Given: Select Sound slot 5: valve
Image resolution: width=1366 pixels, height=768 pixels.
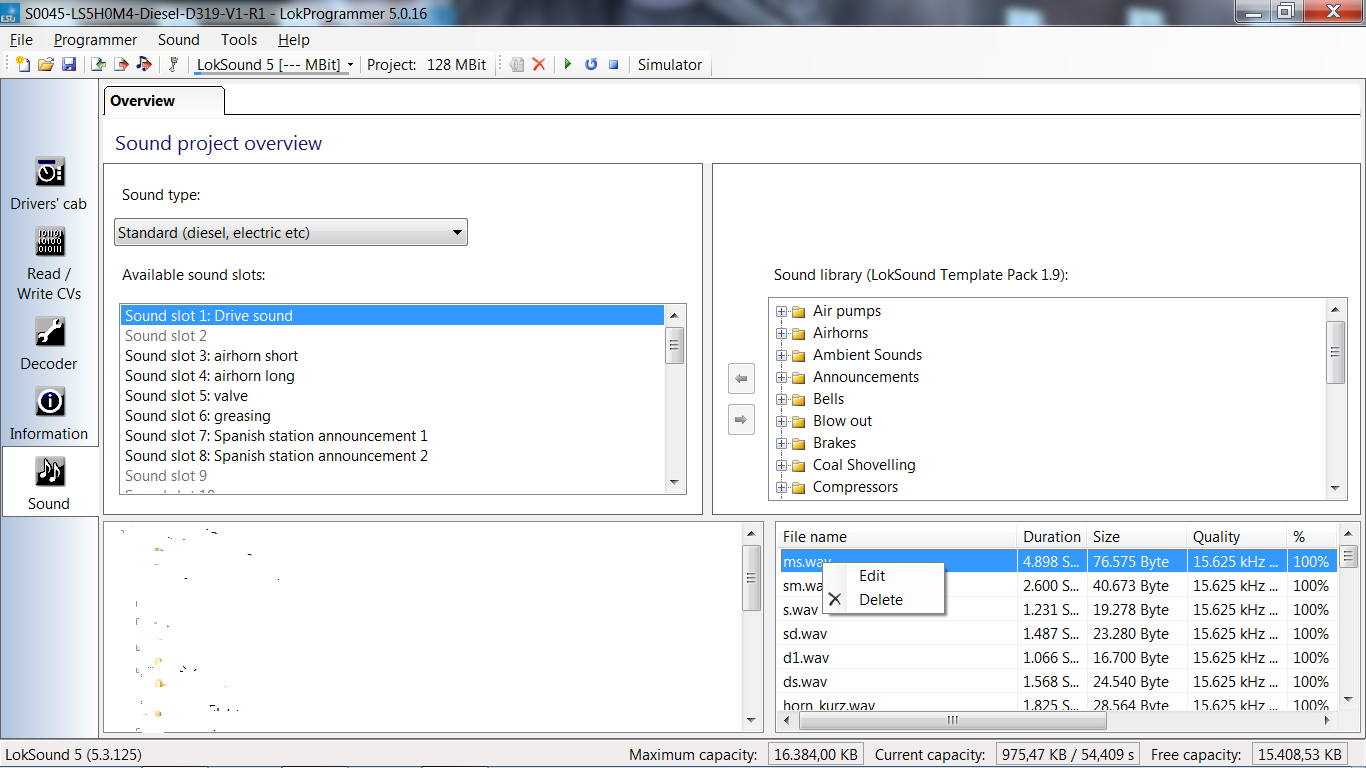Looking at the screenshot, I should point(392,396).
